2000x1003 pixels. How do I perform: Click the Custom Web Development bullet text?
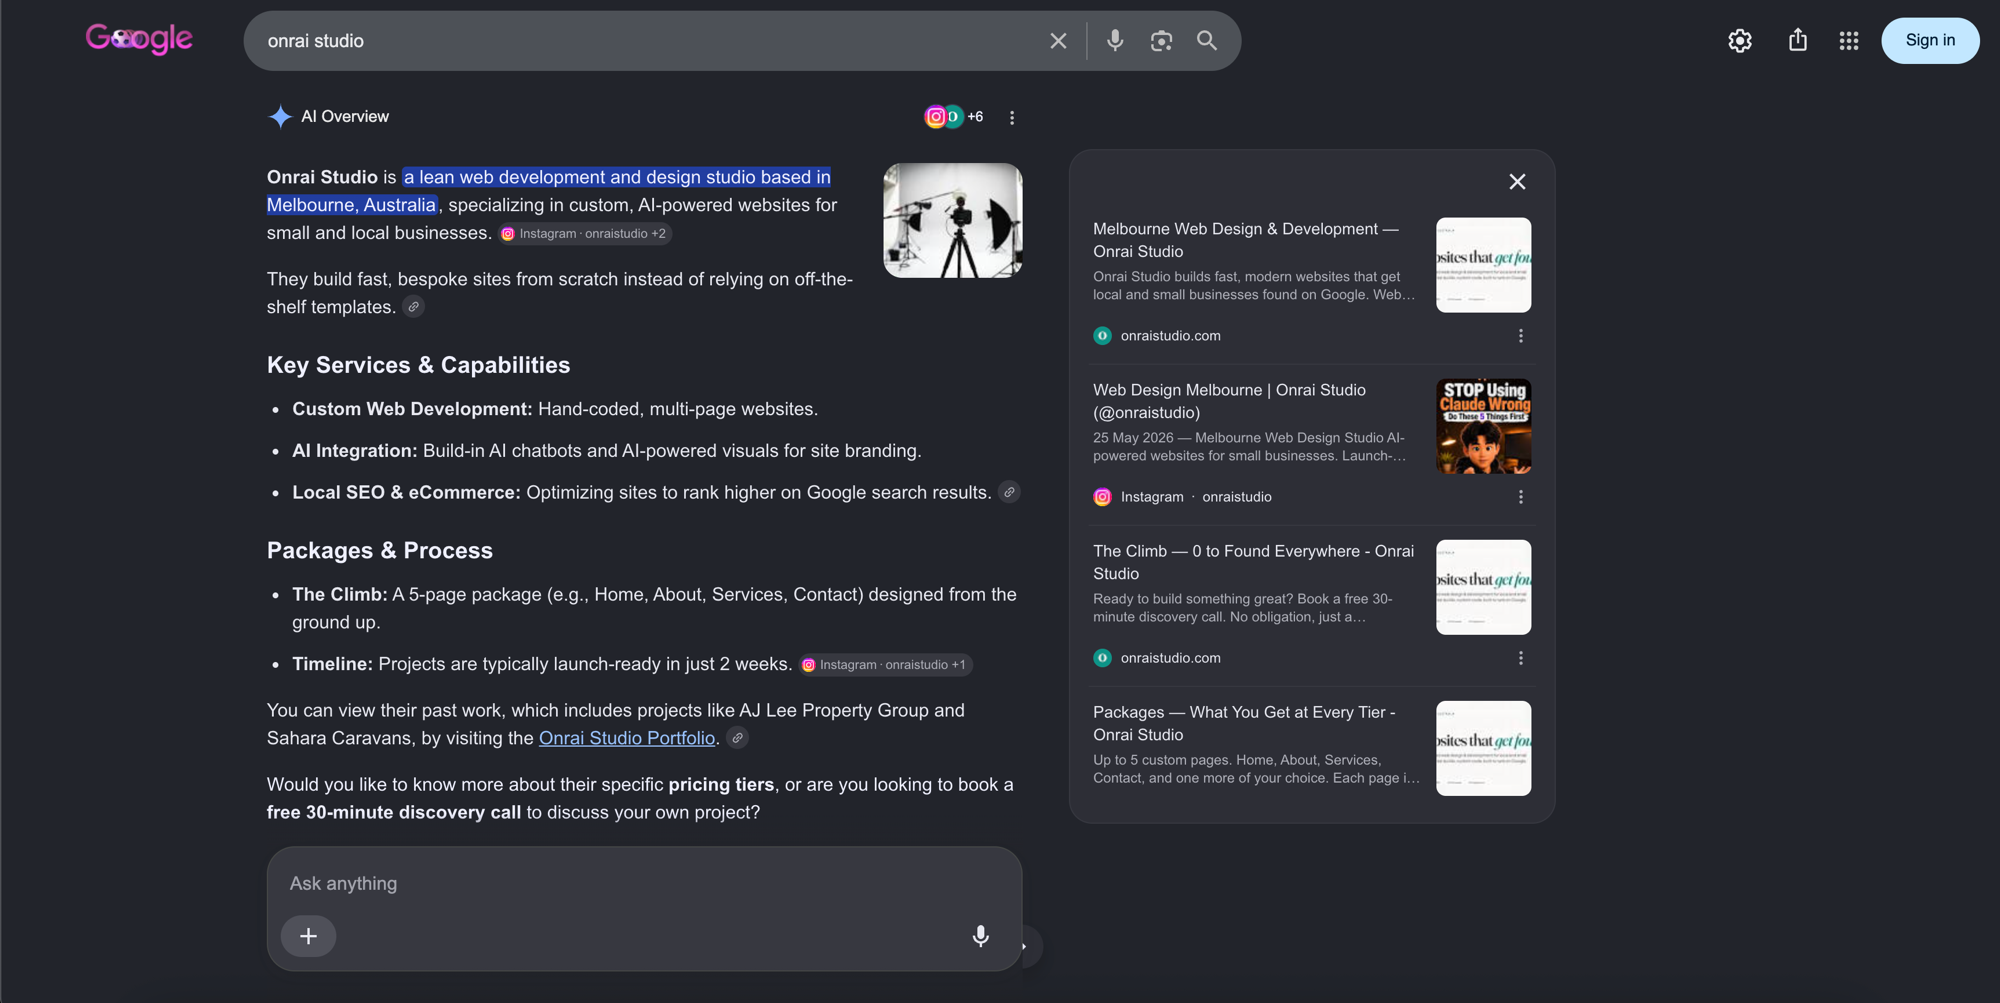tap(555, 409)
